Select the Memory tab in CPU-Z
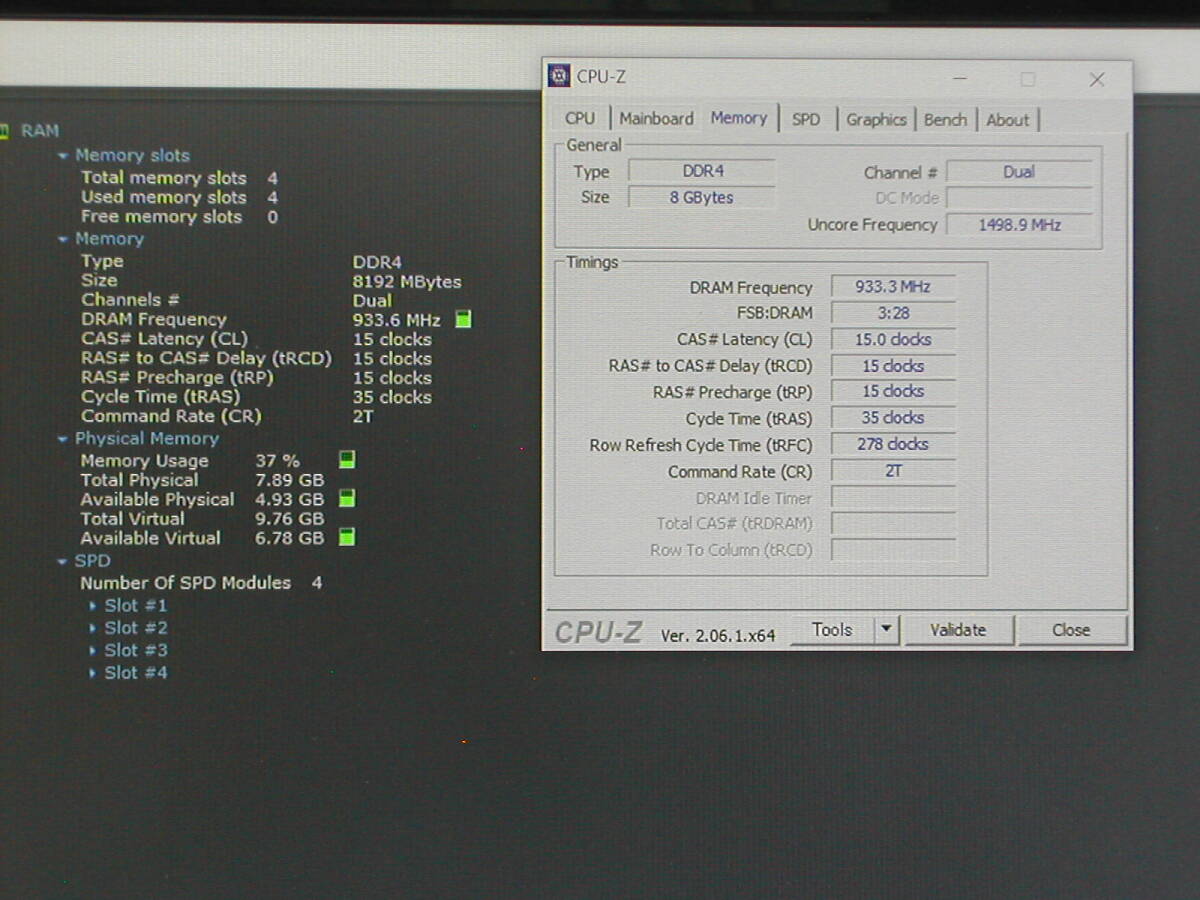The height and width of the screenshot is (900, 1200). pos(739,118)
